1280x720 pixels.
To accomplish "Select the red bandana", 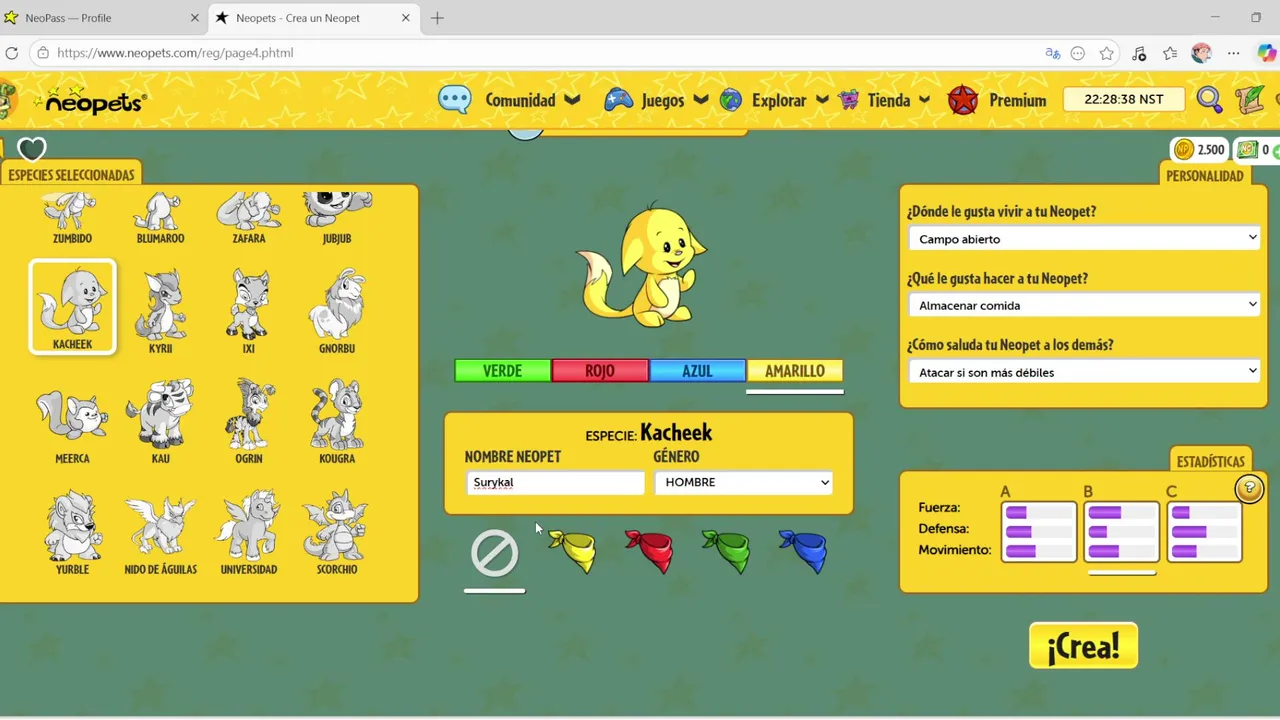I will tap(649, 551).
